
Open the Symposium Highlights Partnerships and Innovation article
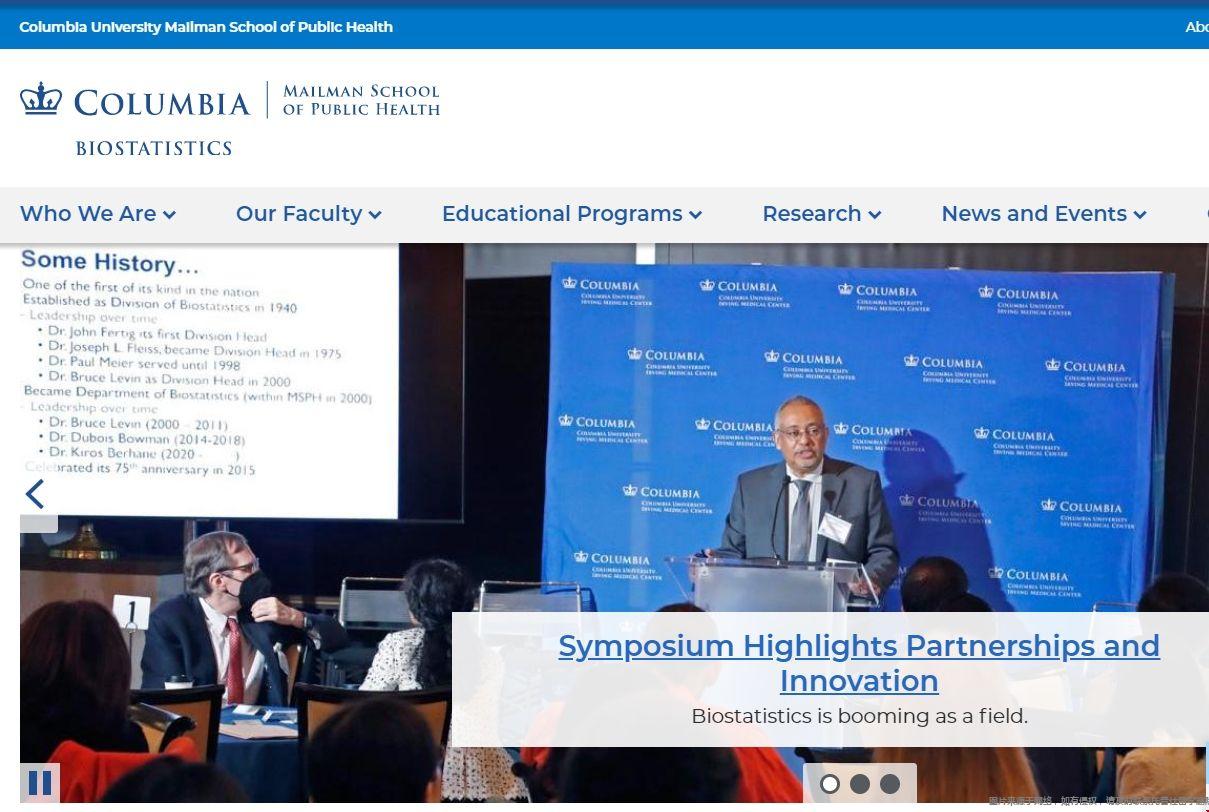[859, 663]
